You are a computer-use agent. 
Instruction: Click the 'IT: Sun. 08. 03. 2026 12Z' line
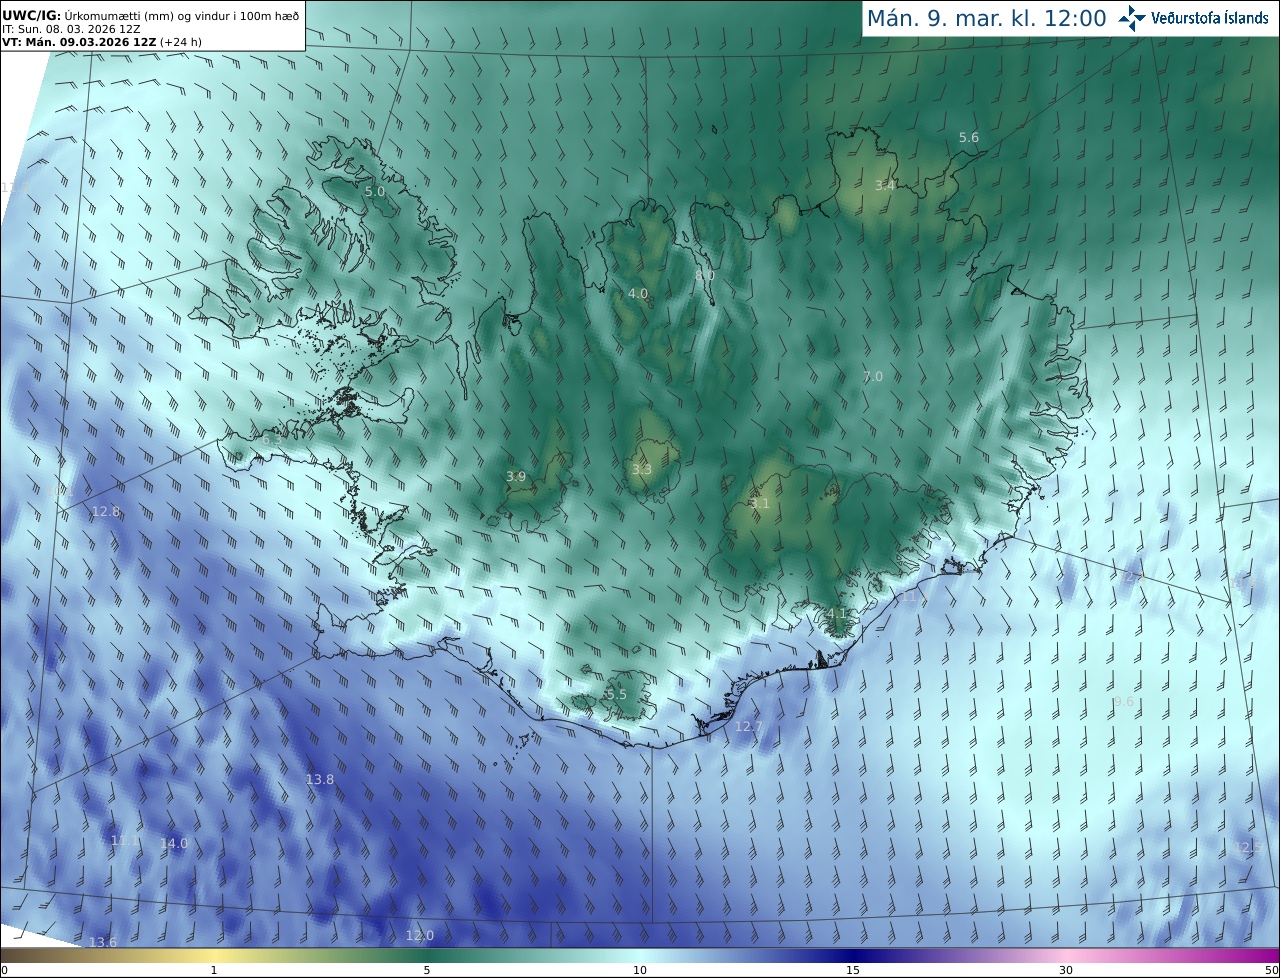point(71,29)
